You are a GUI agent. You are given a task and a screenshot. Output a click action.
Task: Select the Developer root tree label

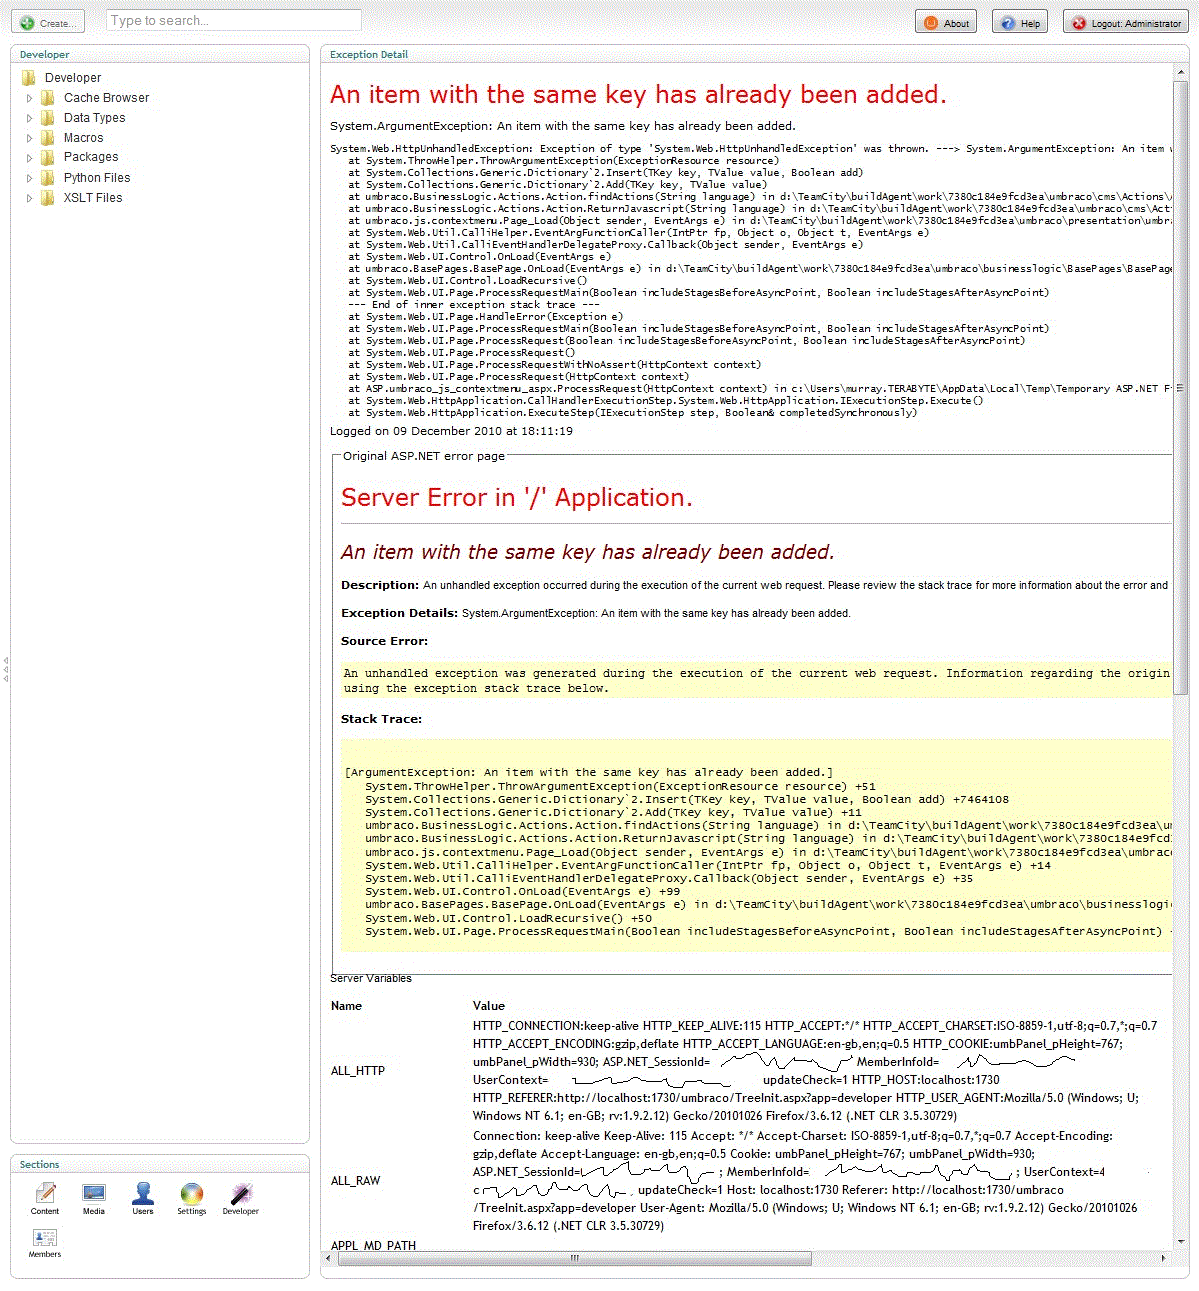pos(73,77)
